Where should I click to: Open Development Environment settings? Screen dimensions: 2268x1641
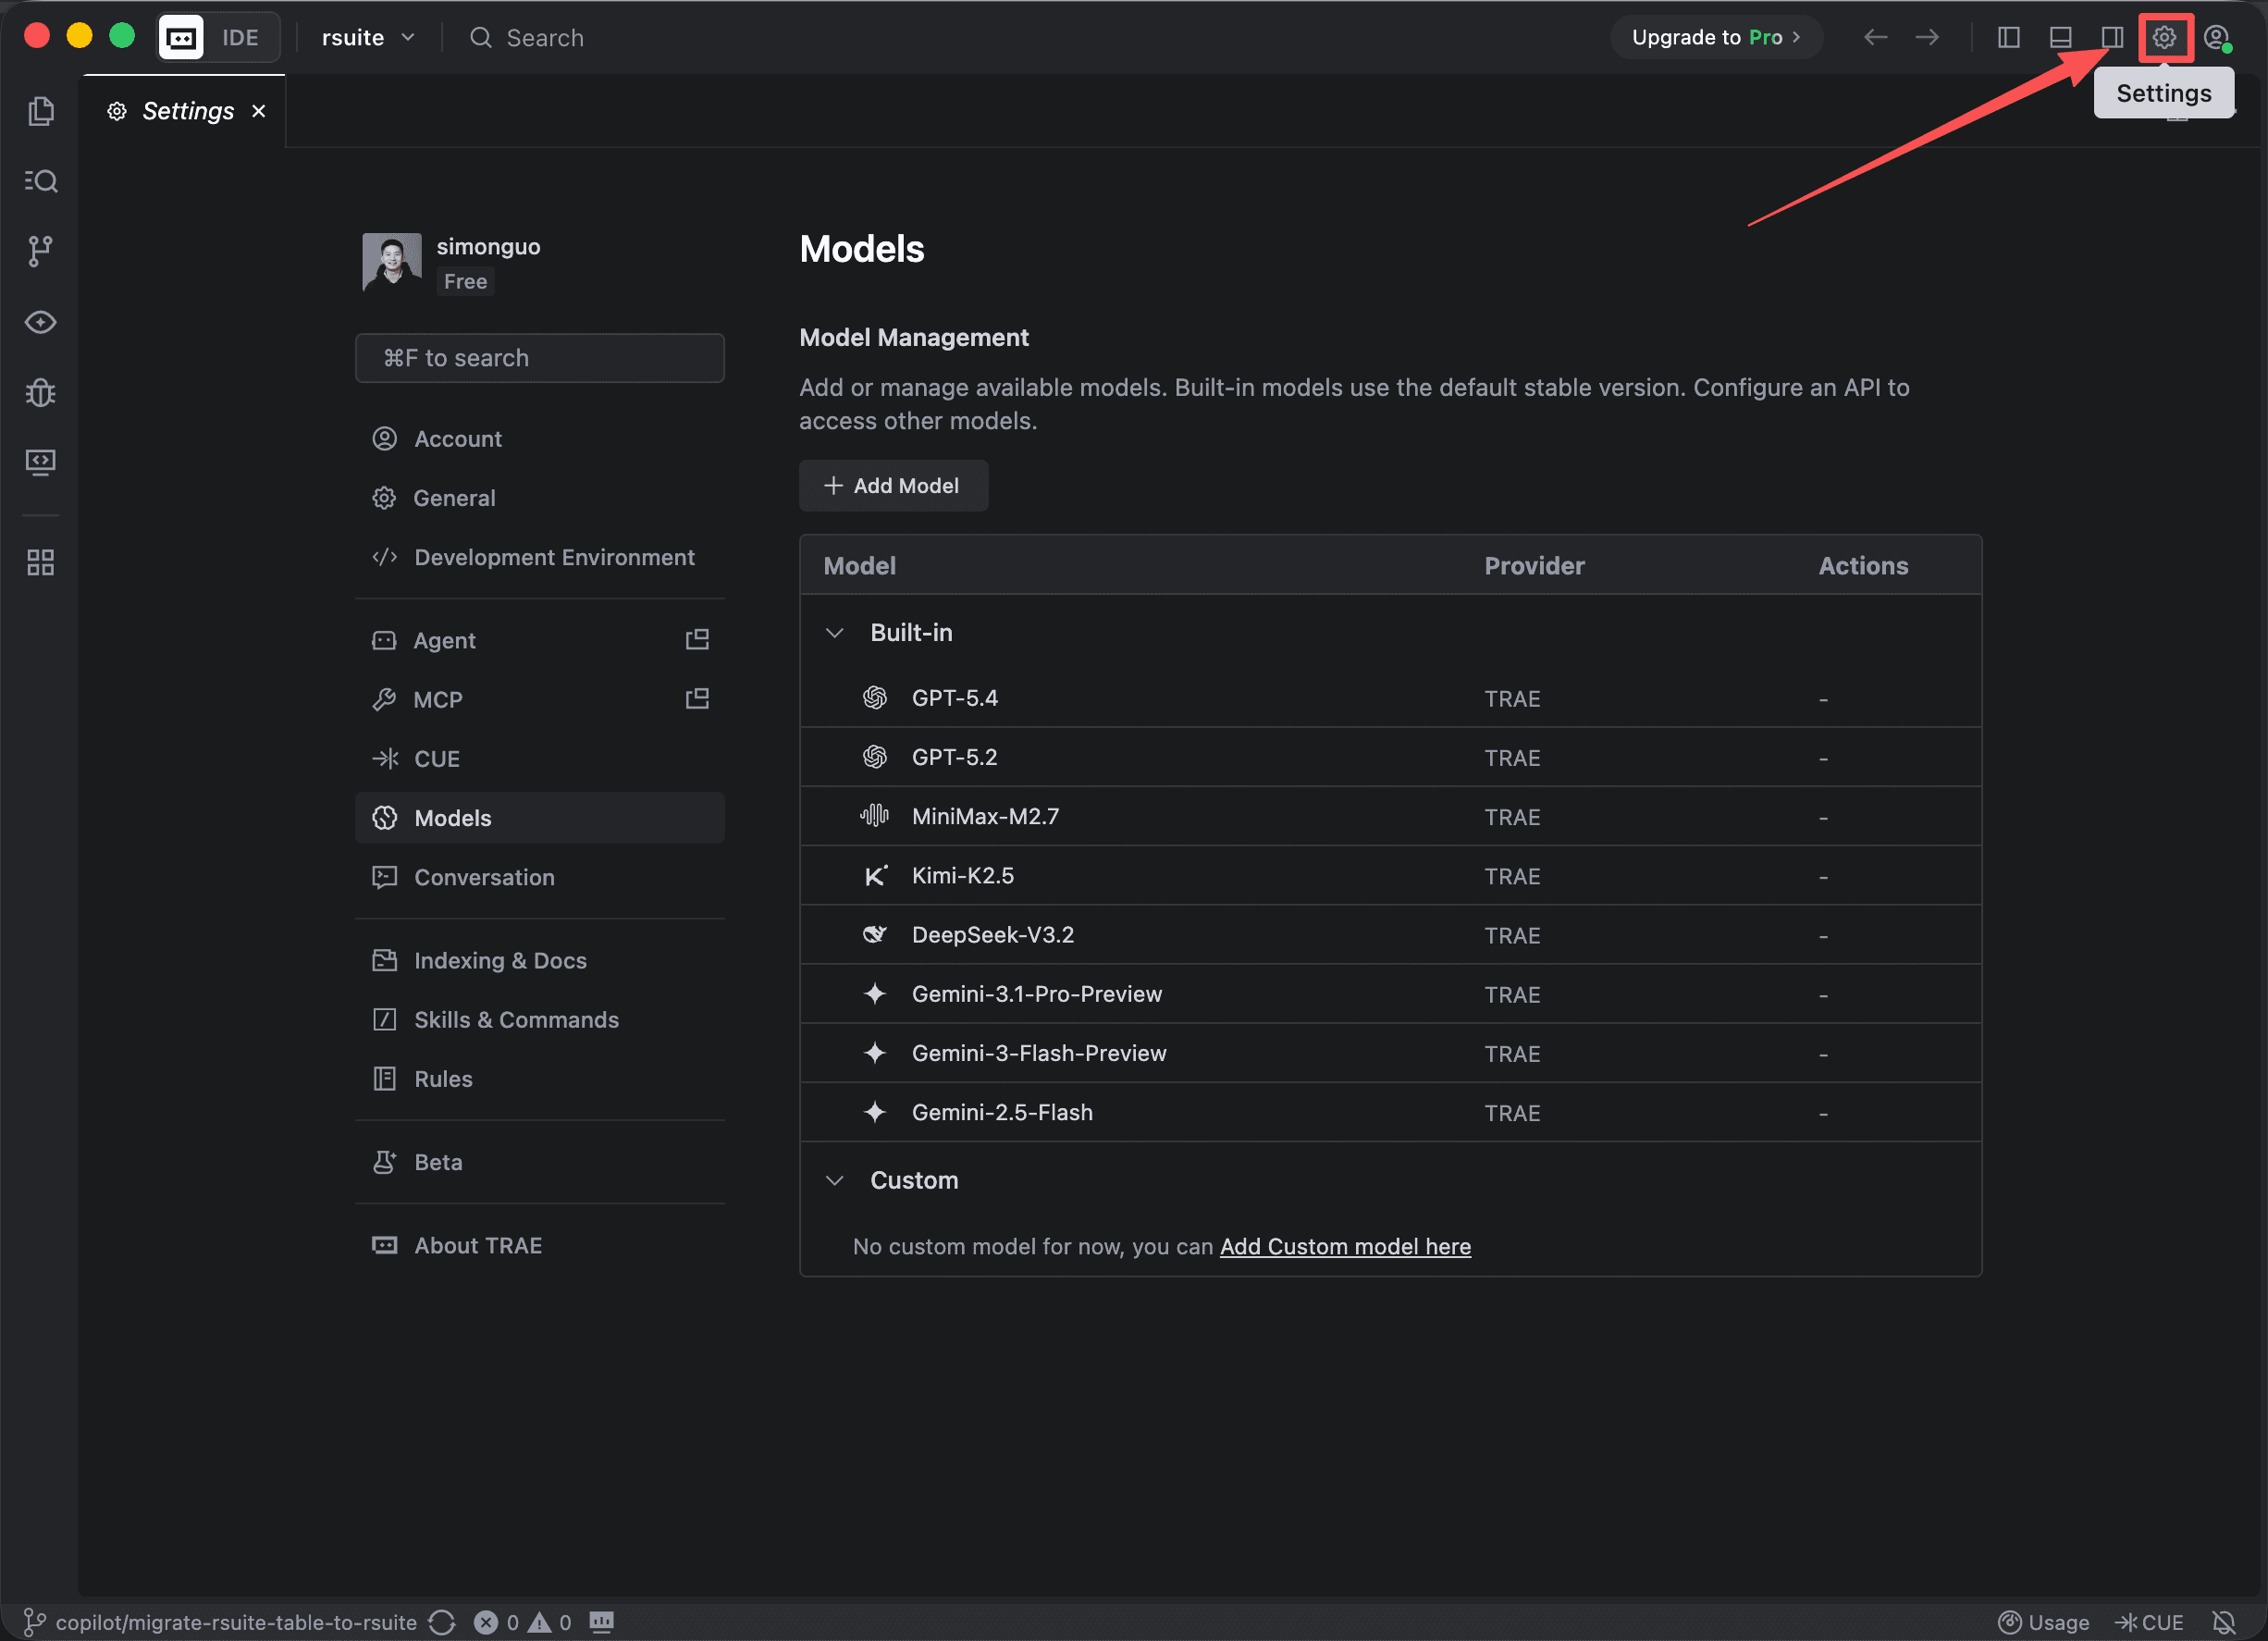(540, 557)
